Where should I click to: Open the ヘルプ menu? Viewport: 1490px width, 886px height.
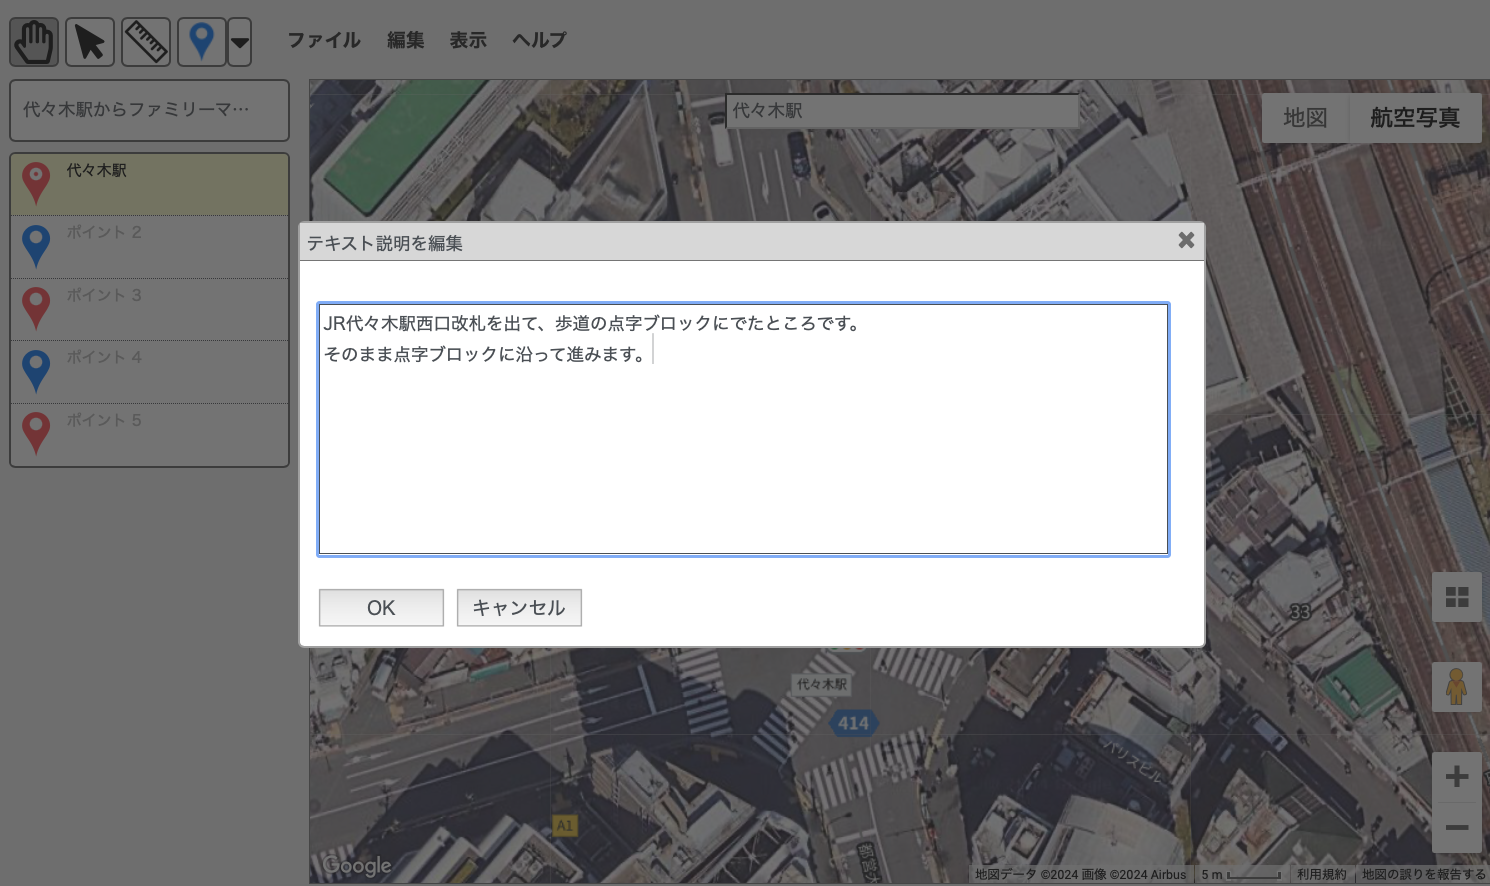pyautogui.click(x=539, y=40)
